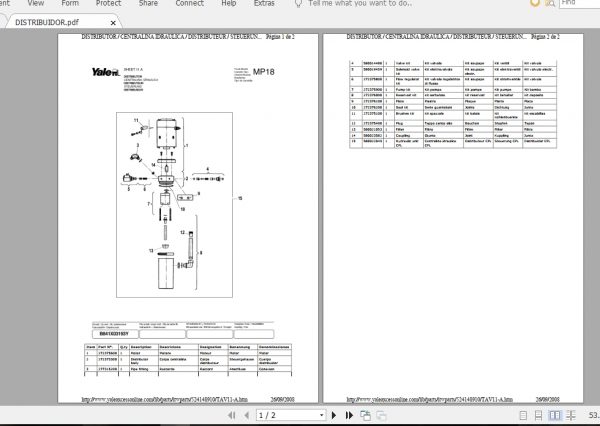Click the Yale logo on page 1
The image size is (600, 426).
pos(106,72)
